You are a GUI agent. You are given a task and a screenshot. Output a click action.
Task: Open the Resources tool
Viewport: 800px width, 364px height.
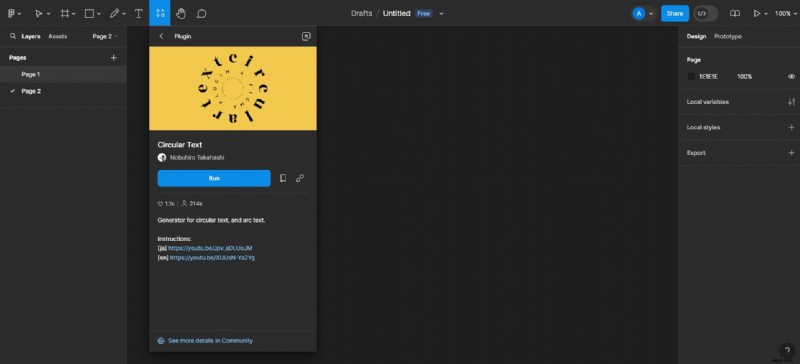click(x=160, y=13)
